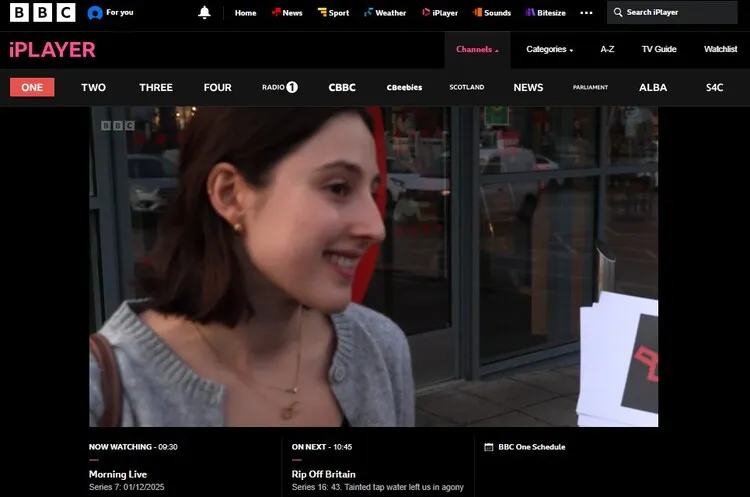750x497 pixels.
Task: Click the pink iPLAYER logo
Action: point(53,50)
